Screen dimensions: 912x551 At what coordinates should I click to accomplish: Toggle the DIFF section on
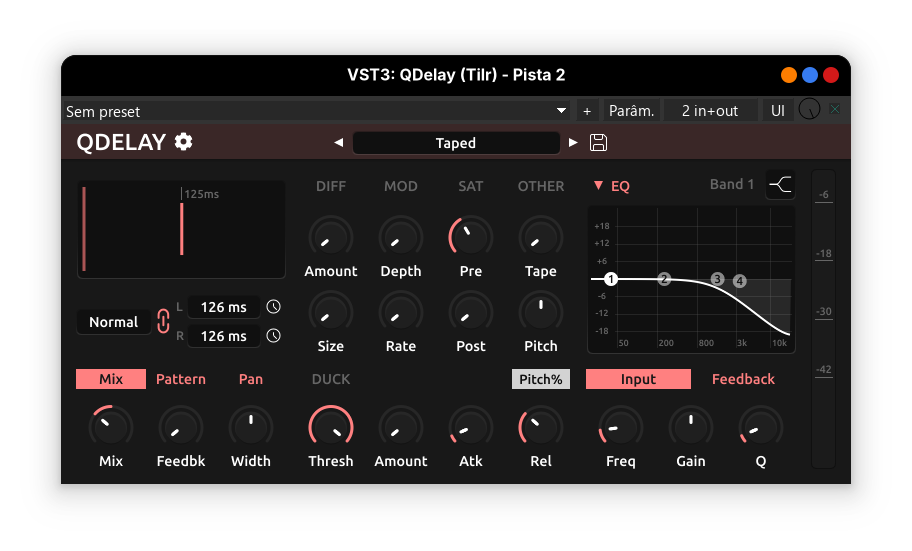coord(331,186)
